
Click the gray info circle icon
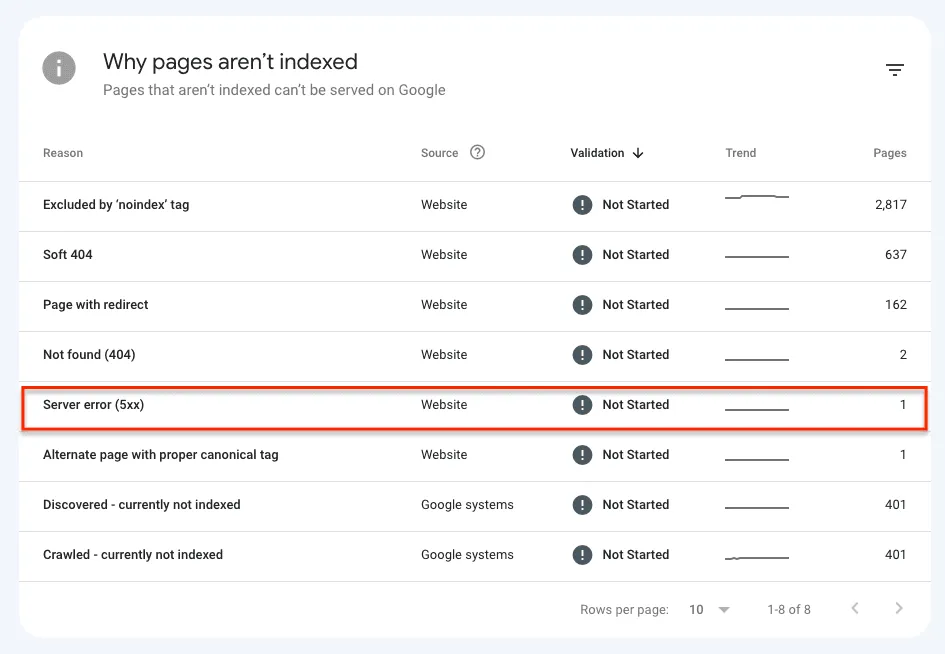[x=59, y=68]
